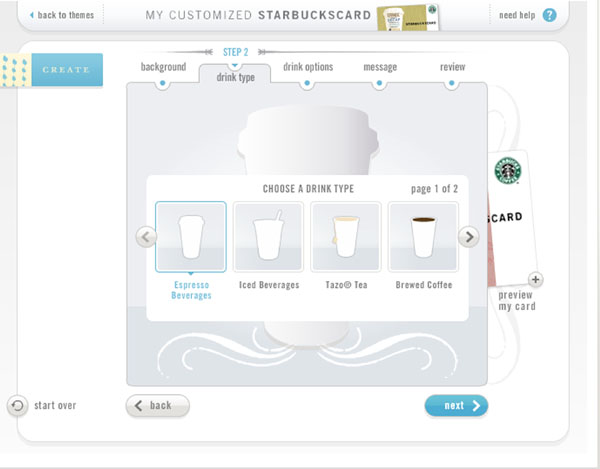Screen dimensions: 600x469
Task: Go to previous page of drink types
Action: click(x=146, y=237)
